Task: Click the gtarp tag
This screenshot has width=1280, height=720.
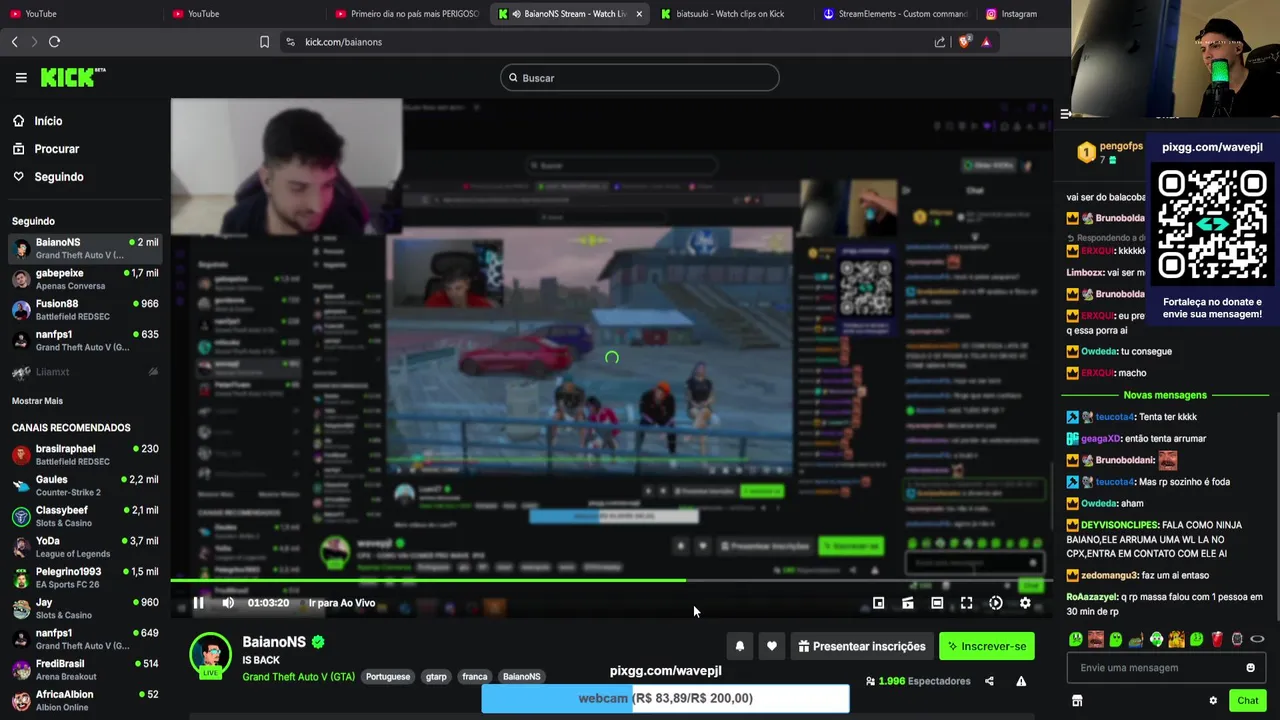Action: 436,677
